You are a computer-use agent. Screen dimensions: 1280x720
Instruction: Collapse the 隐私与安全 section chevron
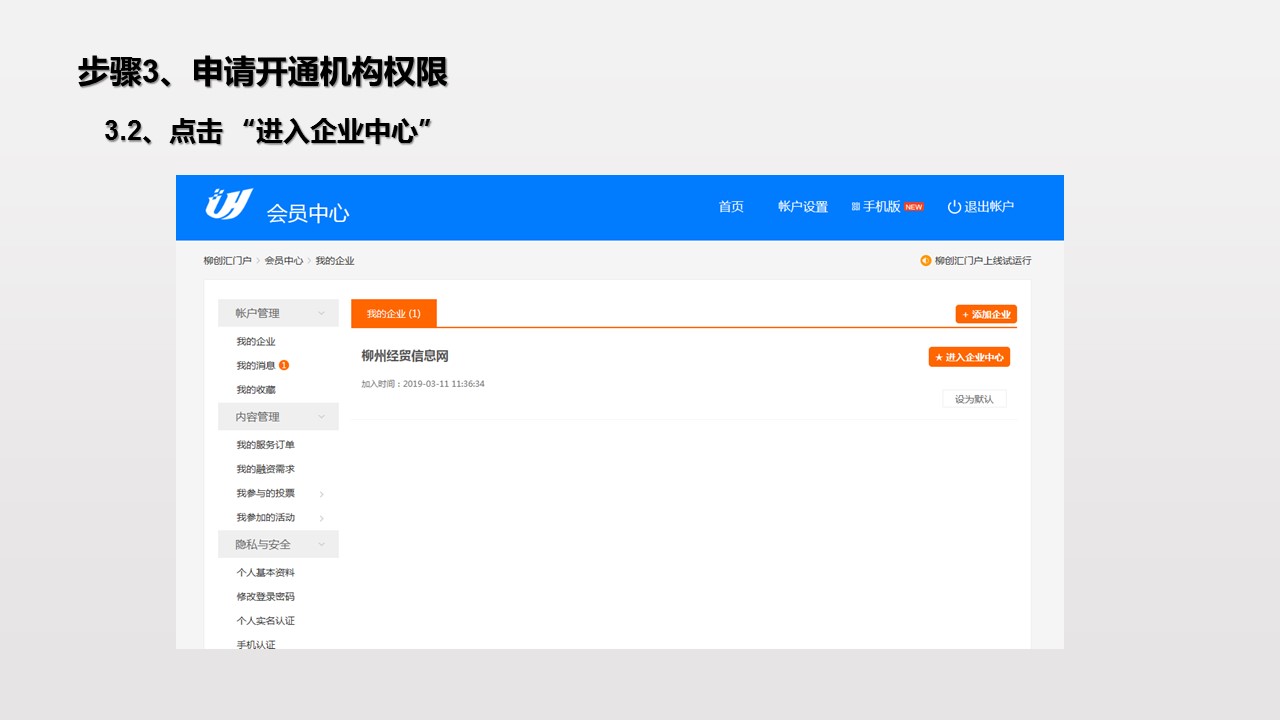[322, 544]
